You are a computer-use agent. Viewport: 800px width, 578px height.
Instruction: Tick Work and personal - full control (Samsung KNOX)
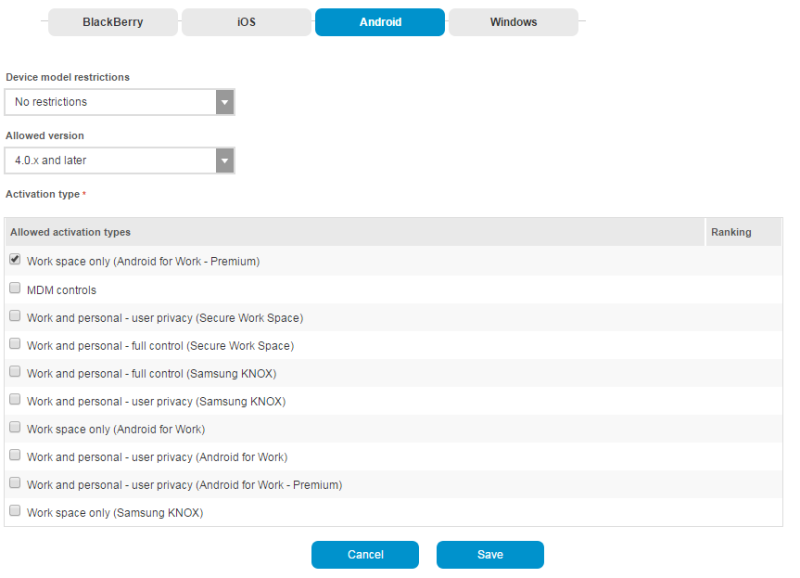click(x=15, y=371)
